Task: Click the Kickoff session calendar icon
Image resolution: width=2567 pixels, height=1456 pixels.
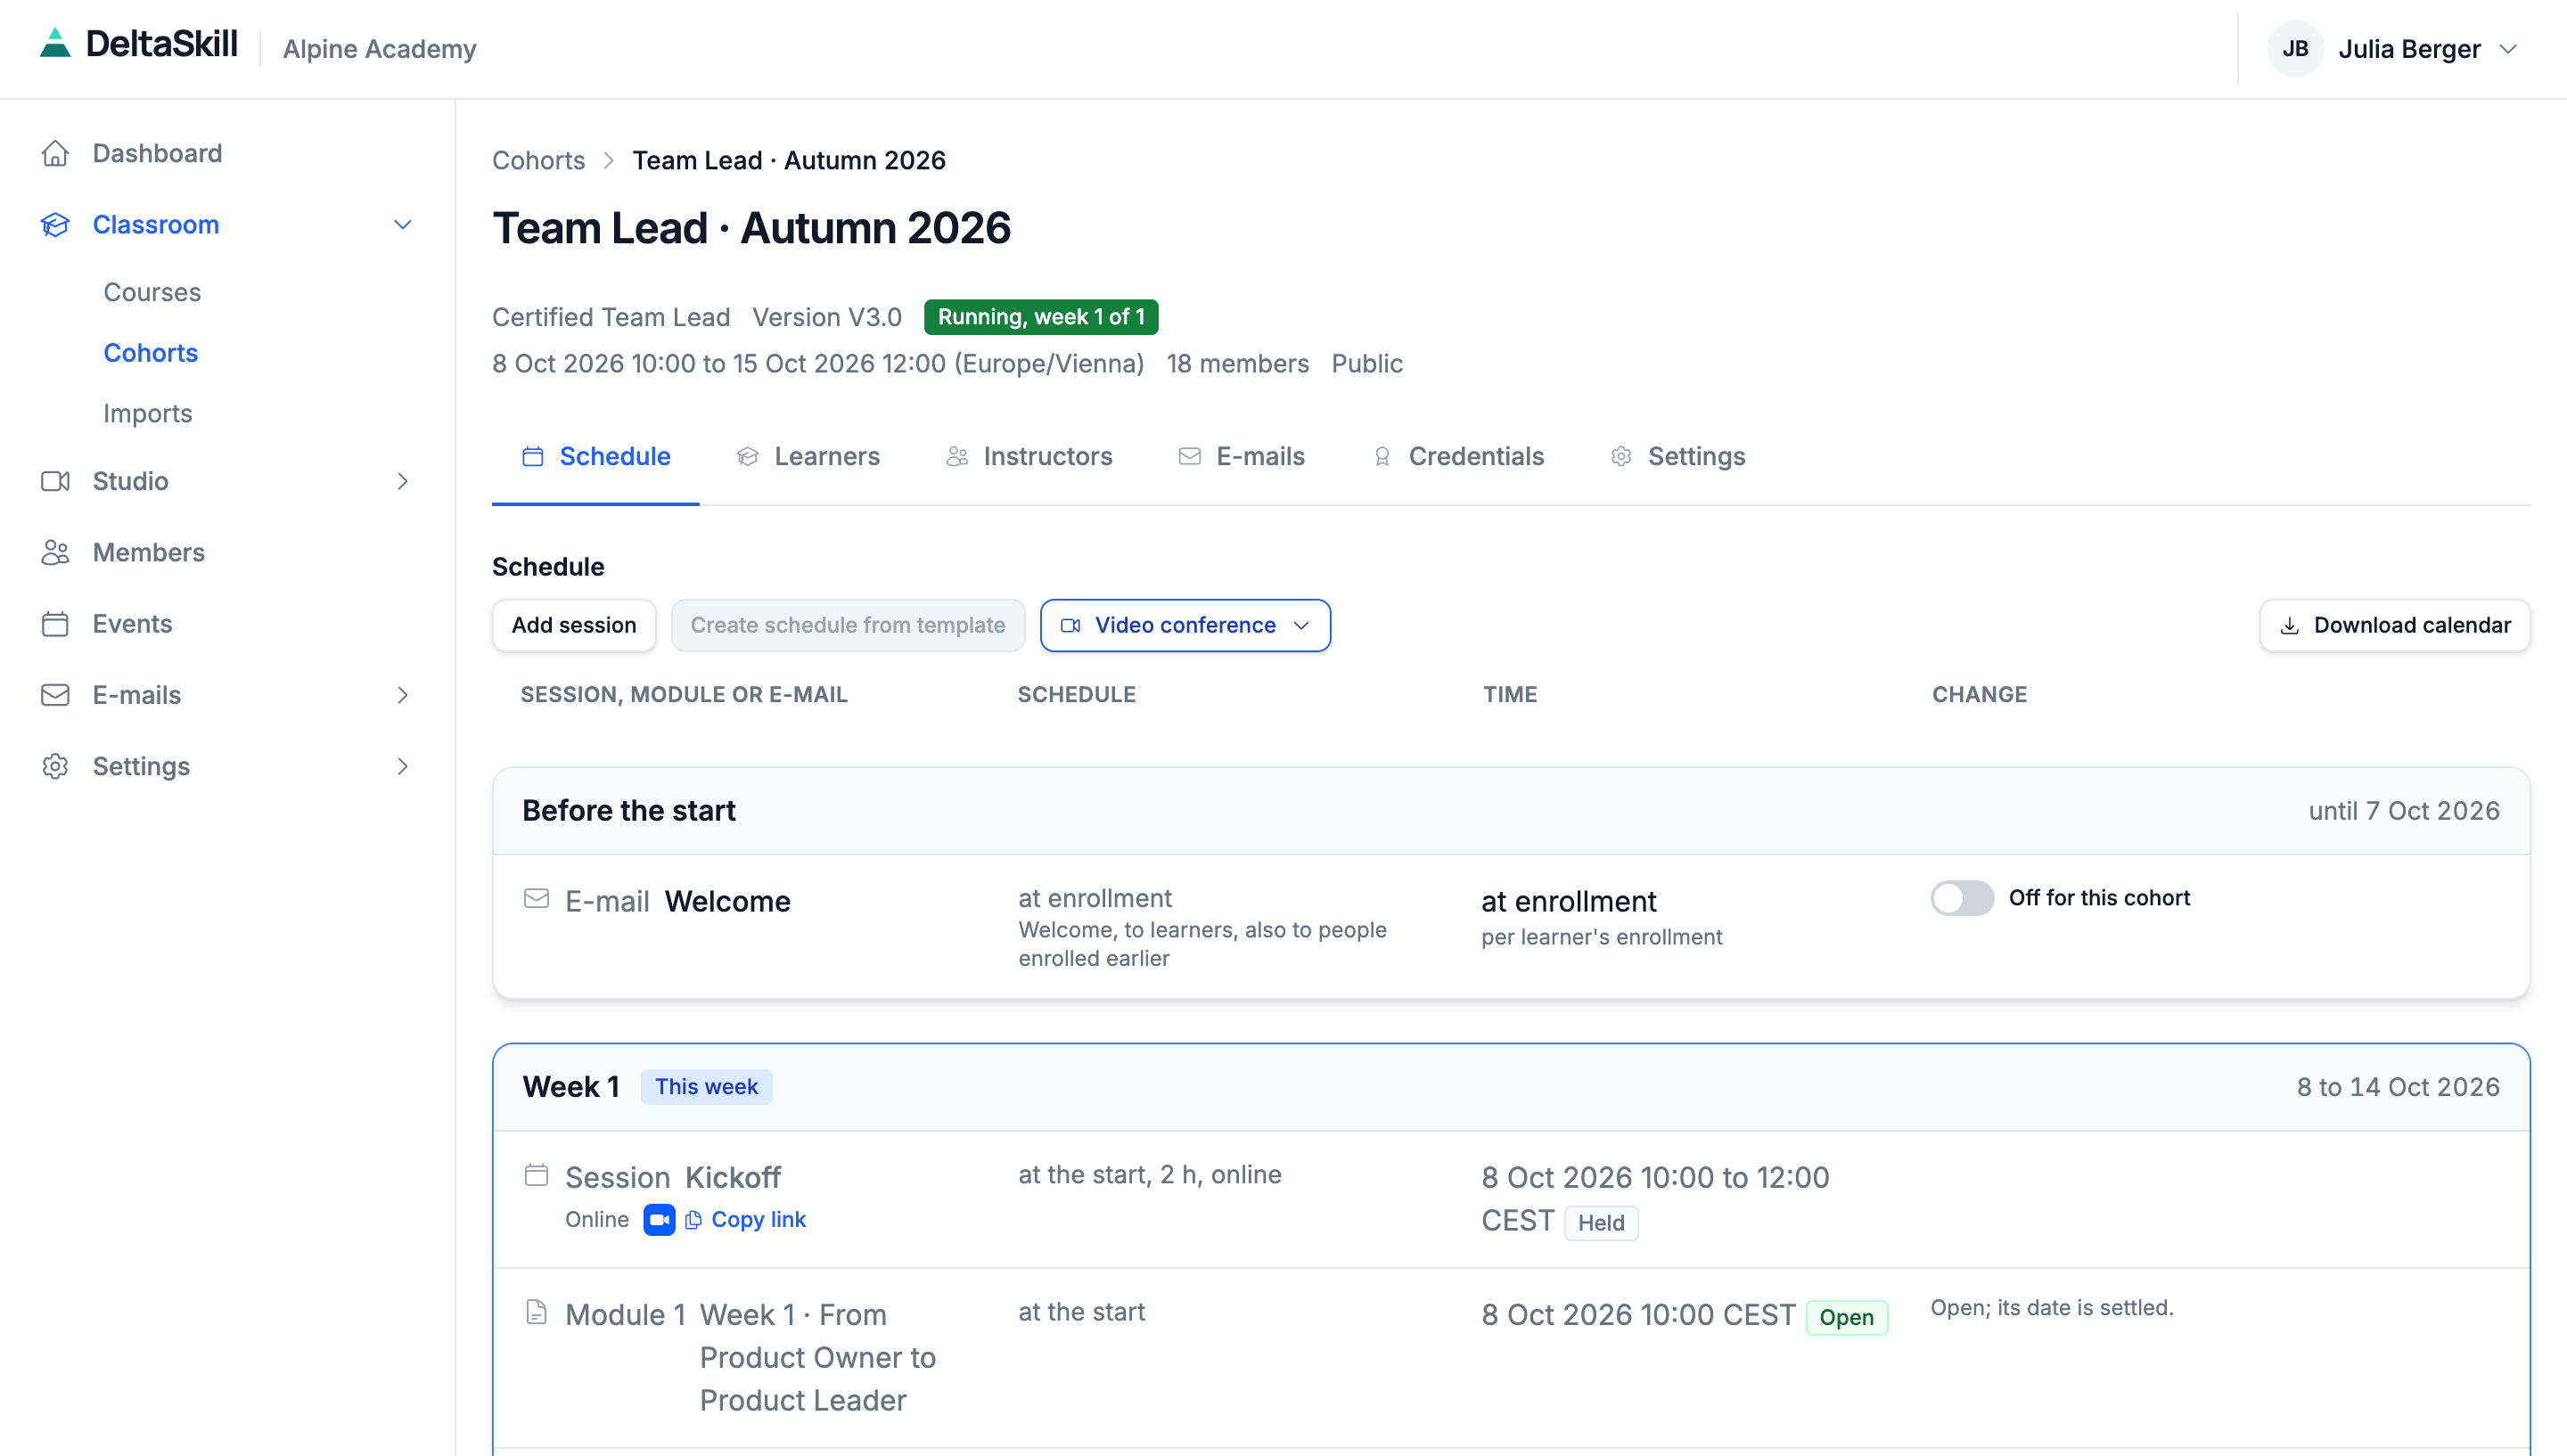Action: pos(536,1174)
